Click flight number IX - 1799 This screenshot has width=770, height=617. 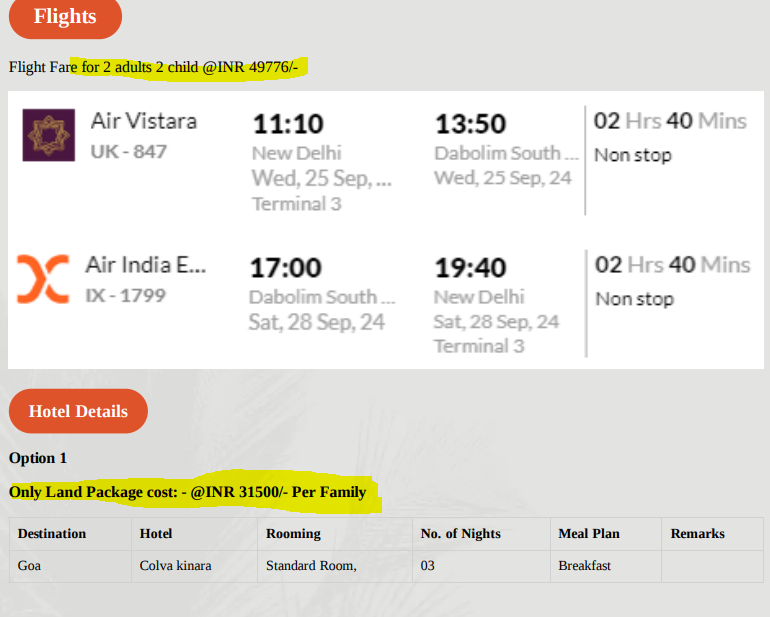(x=126, y=296)
